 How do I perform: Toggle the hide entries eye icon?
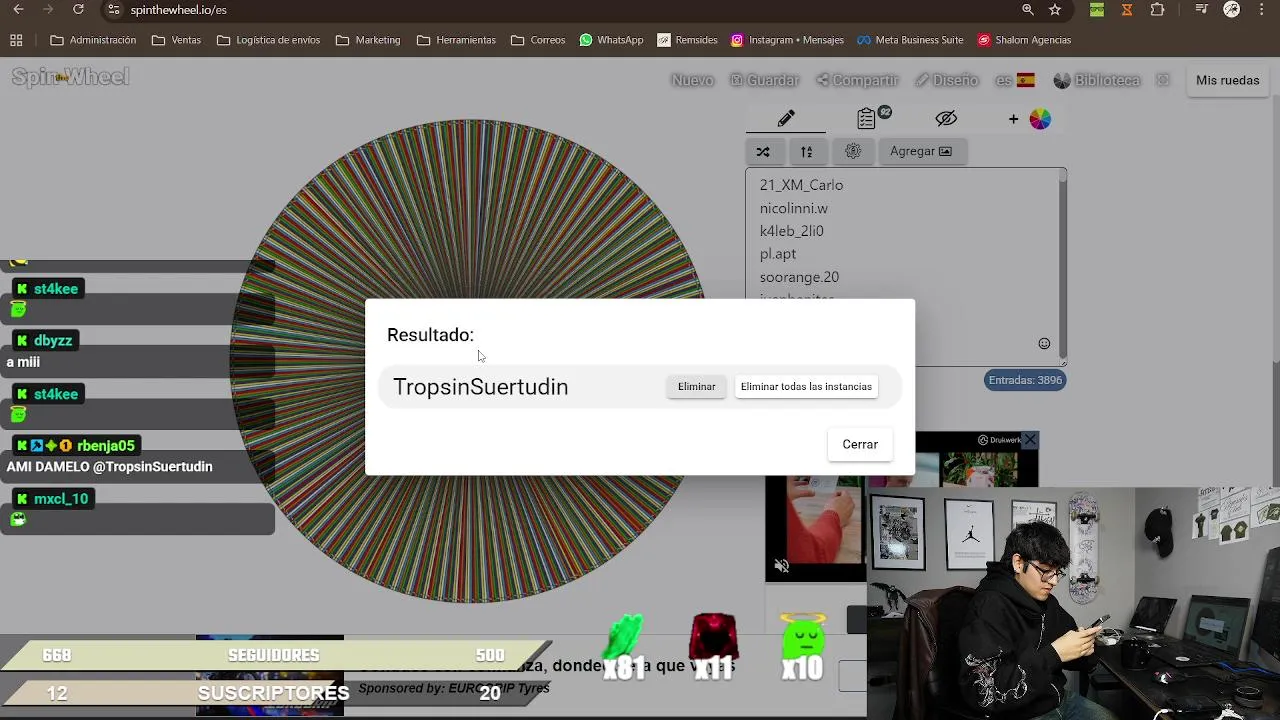coord(946,119)
